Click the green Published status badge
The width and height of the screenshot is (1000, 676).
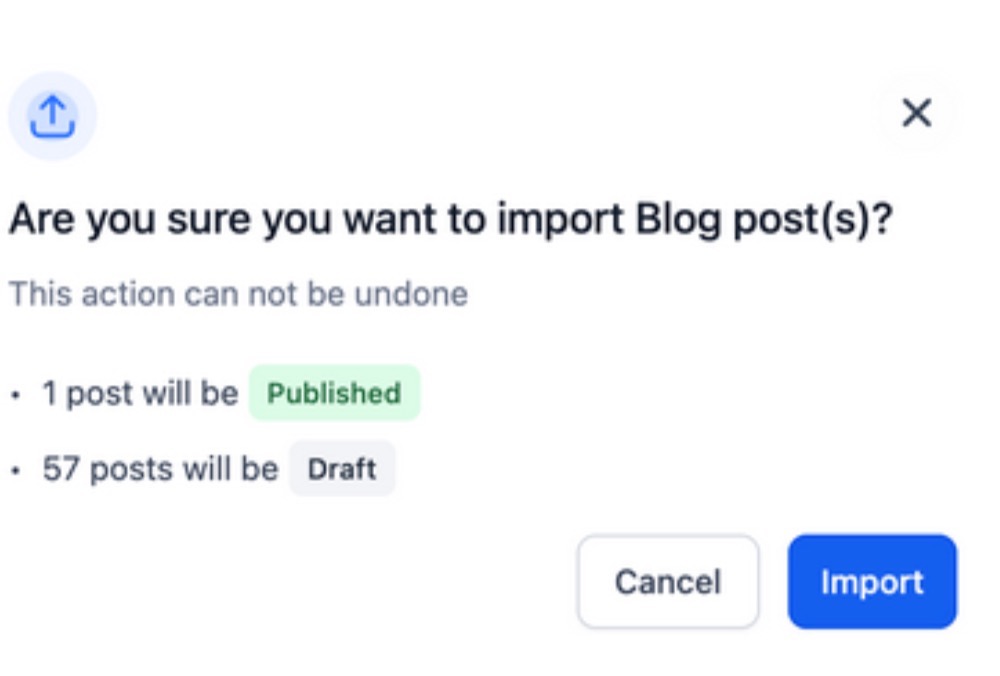[x=334, y=393]
